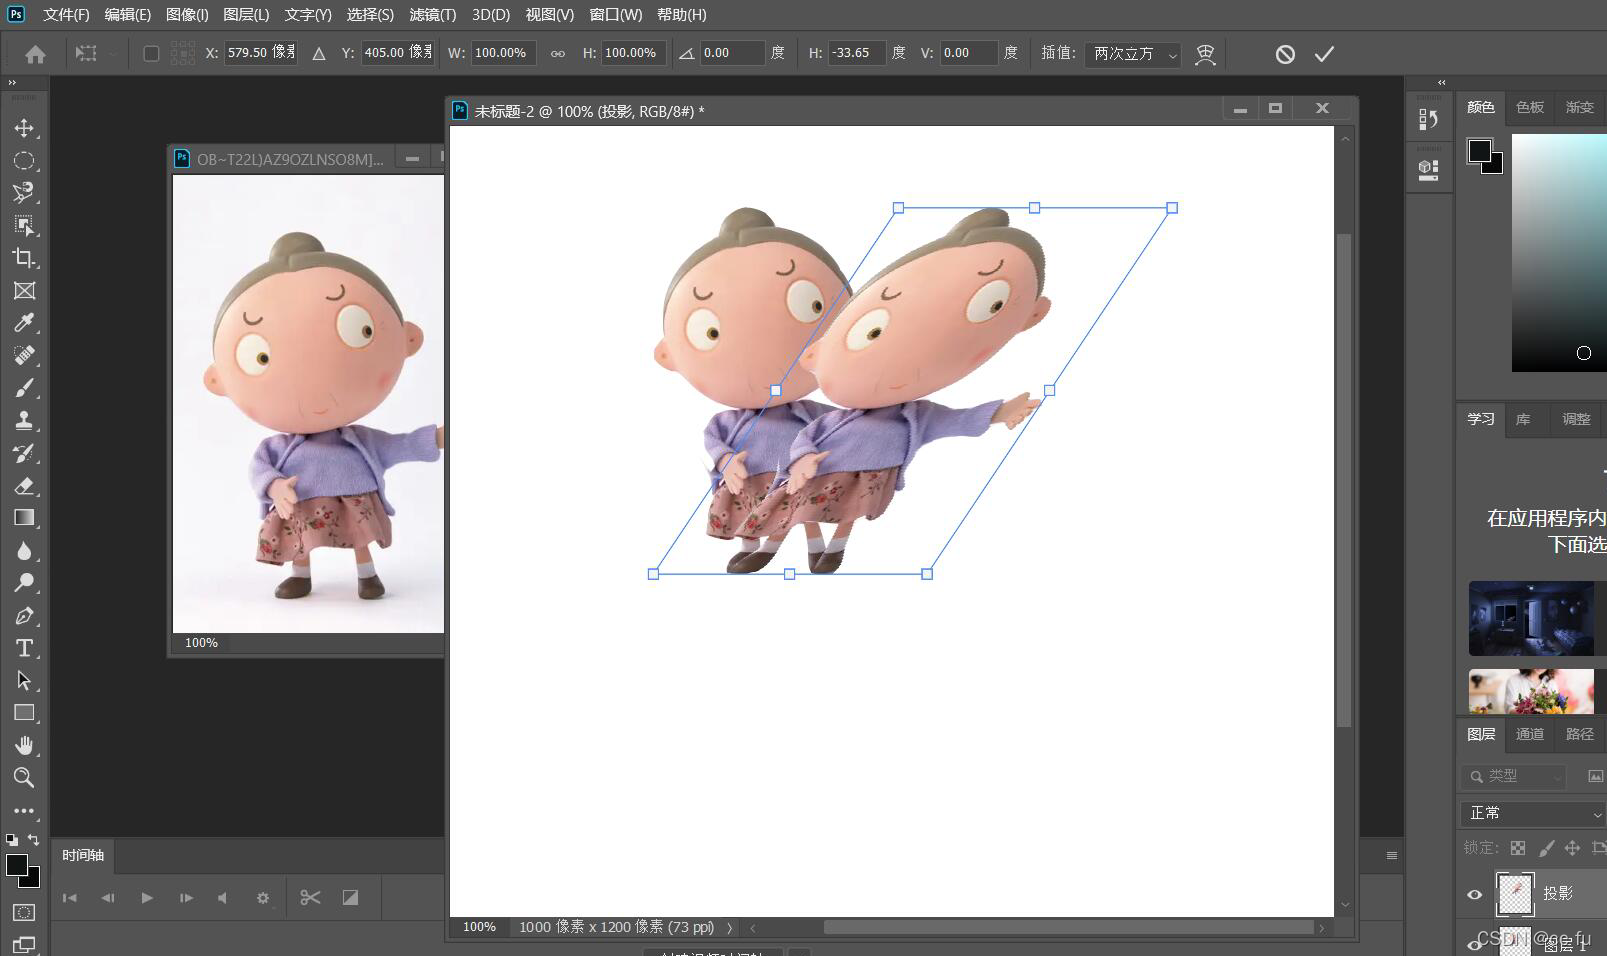
Task: Switch to the 通道 tab
Action: point(1530,734)
